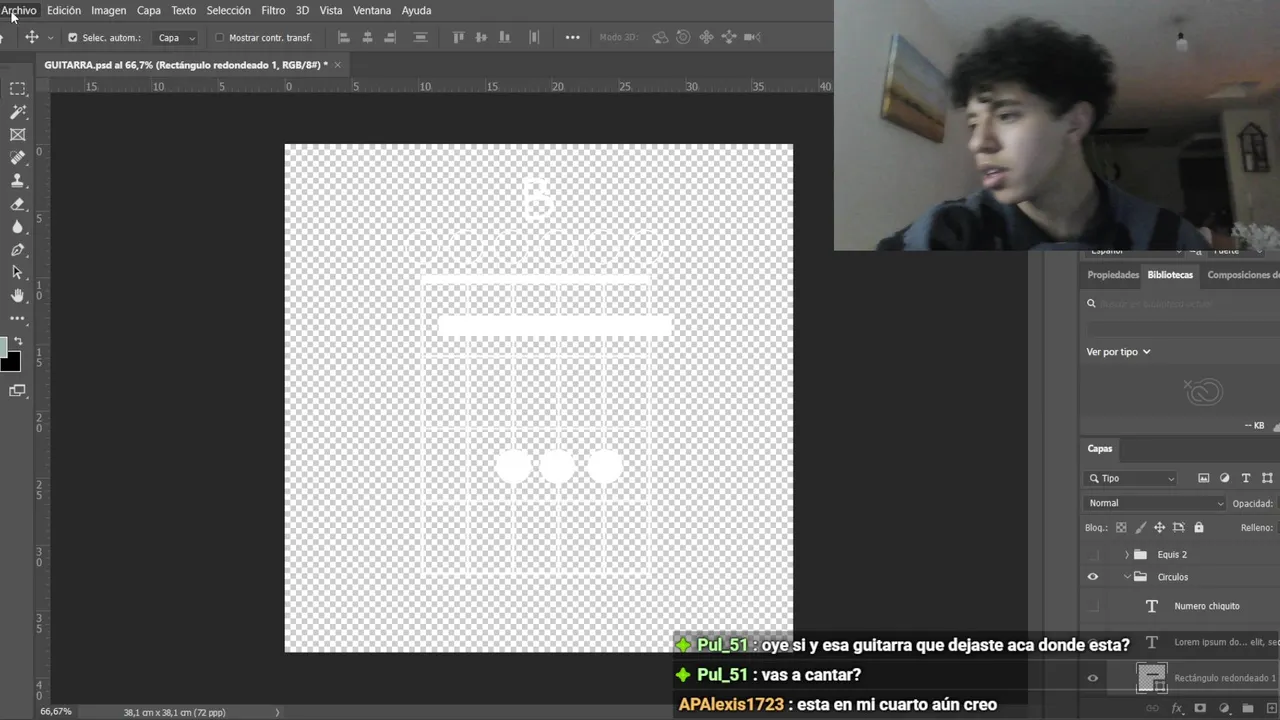Toggle lock transparent pixels

click(1121, 528)
